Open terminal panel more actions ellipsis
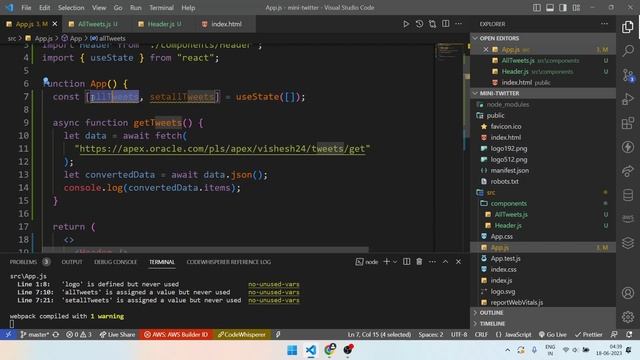 coord(432,262)
